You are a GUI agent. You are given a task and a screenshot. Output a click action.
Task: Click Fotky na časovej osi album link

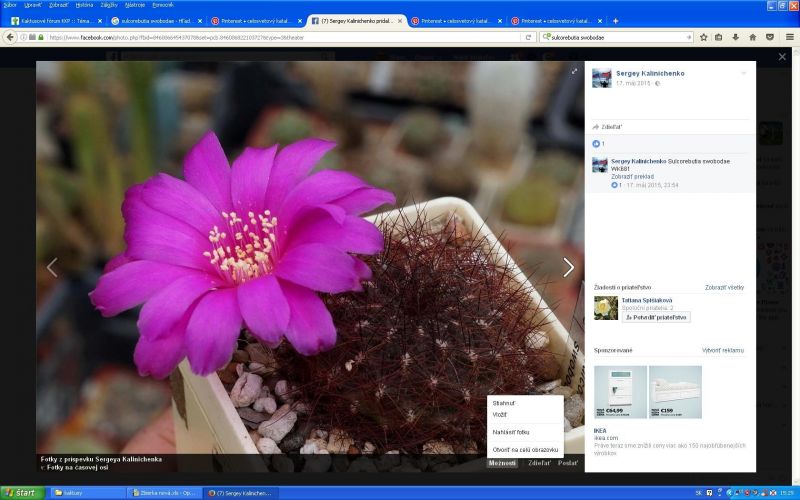click(x=78, y=467)
